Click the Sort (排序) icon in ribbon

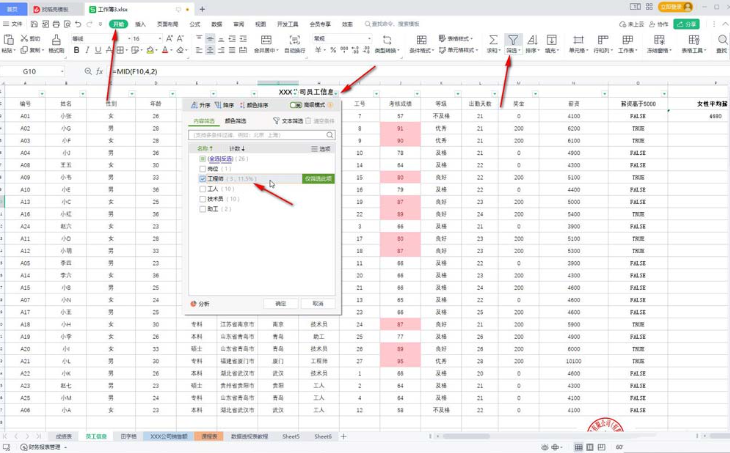click(531, 40)
